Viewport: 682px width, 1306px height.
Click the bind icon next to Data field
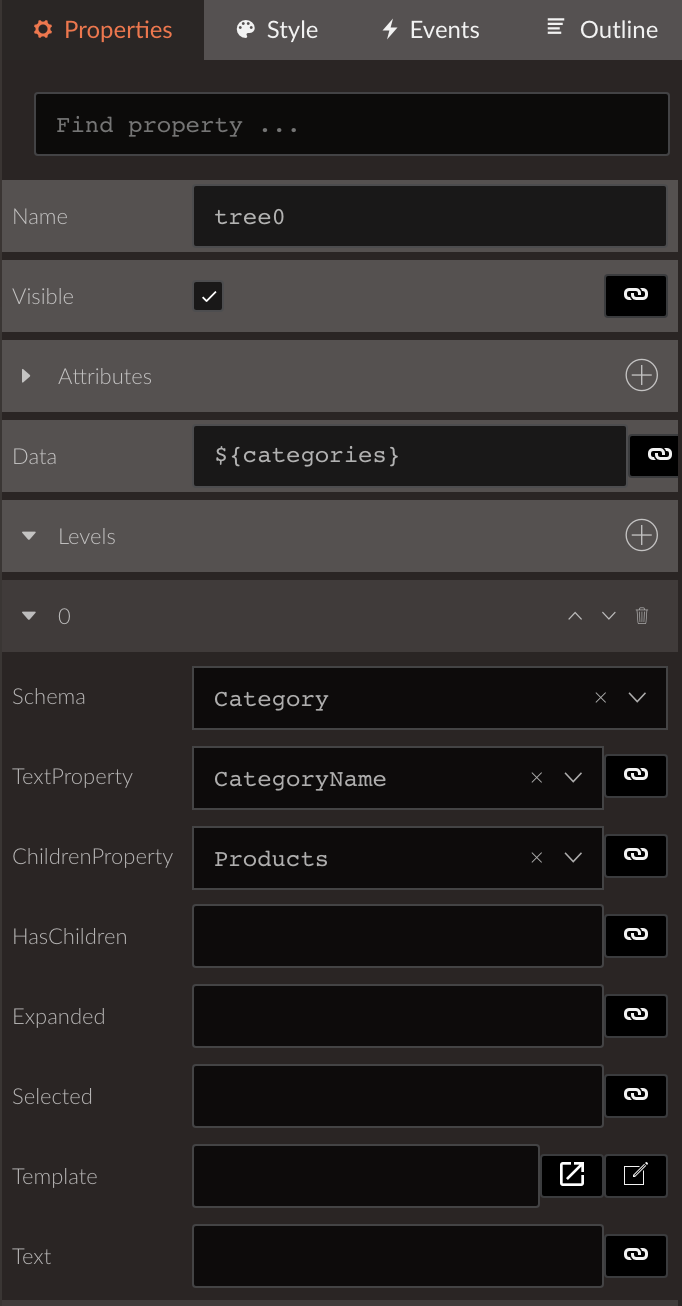click(657, 456)
